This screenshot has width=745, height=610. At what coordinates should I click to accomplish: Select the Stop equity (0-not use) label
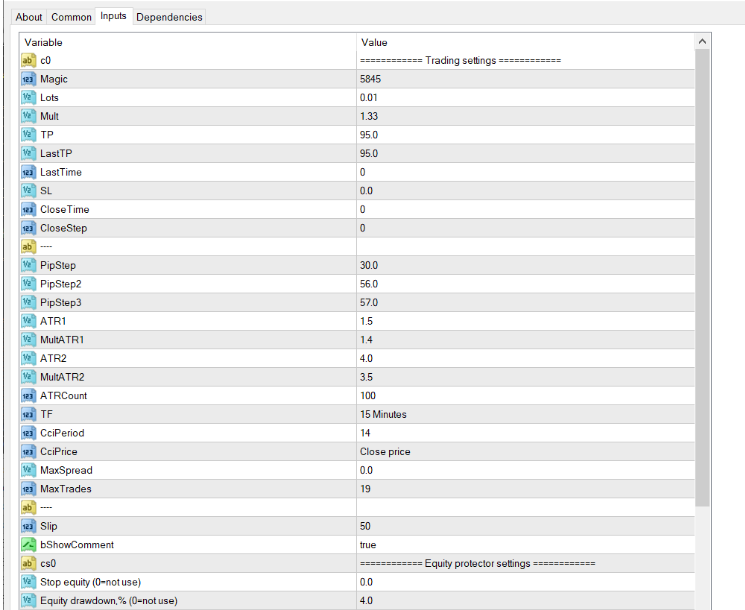(90, 582)
